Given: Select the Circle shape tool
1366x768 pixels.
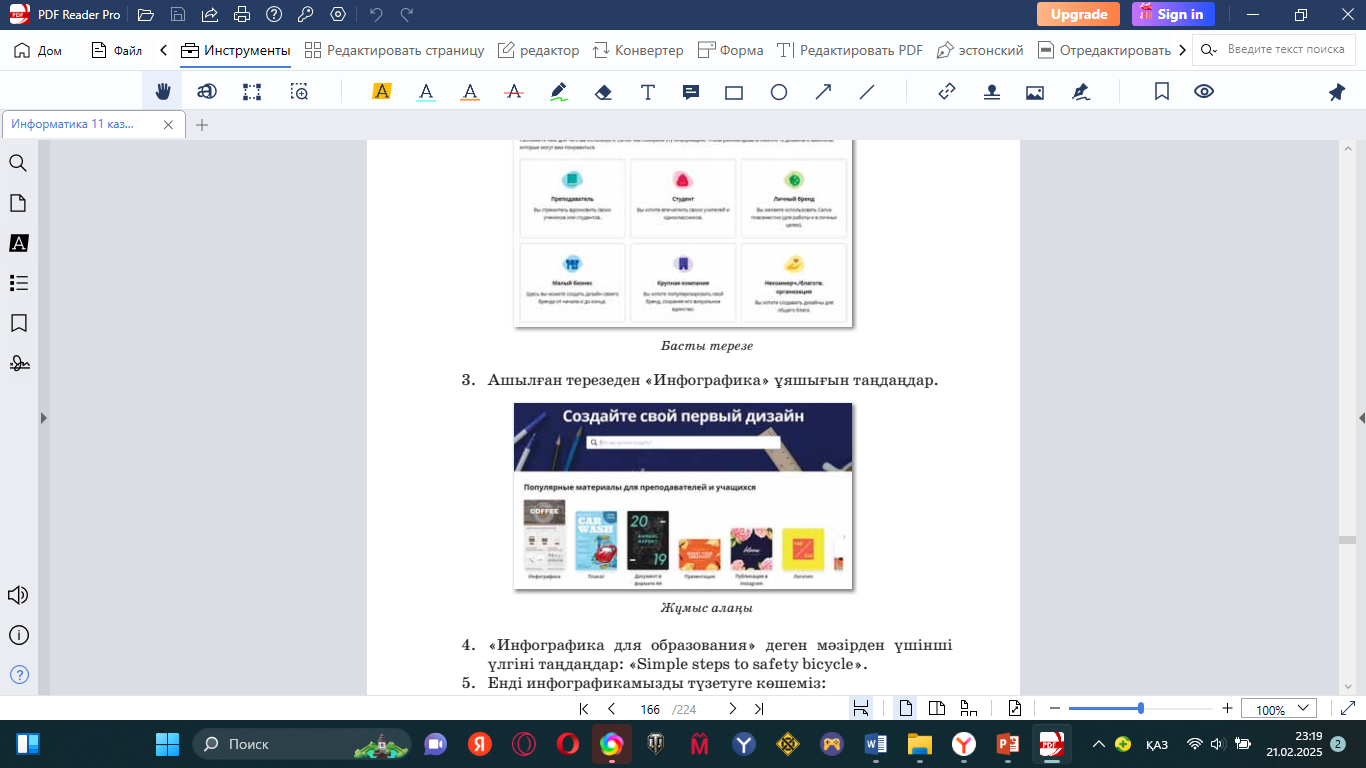Looking at the screenshot, I should tap(779, 92).
